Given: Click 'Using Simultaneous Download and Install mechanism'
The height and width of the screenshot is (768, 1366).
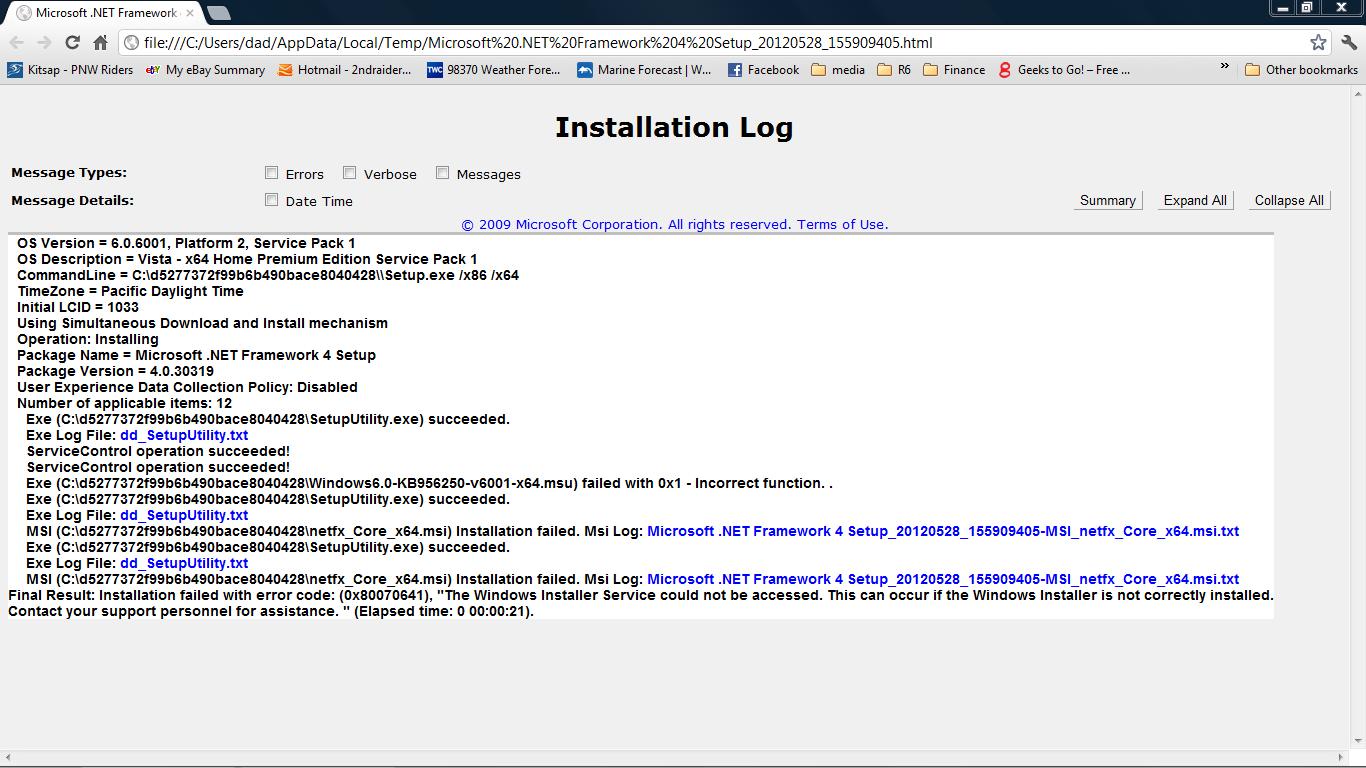Looking at the screenshot, I should pyautogui.click(x=202, y=323).
